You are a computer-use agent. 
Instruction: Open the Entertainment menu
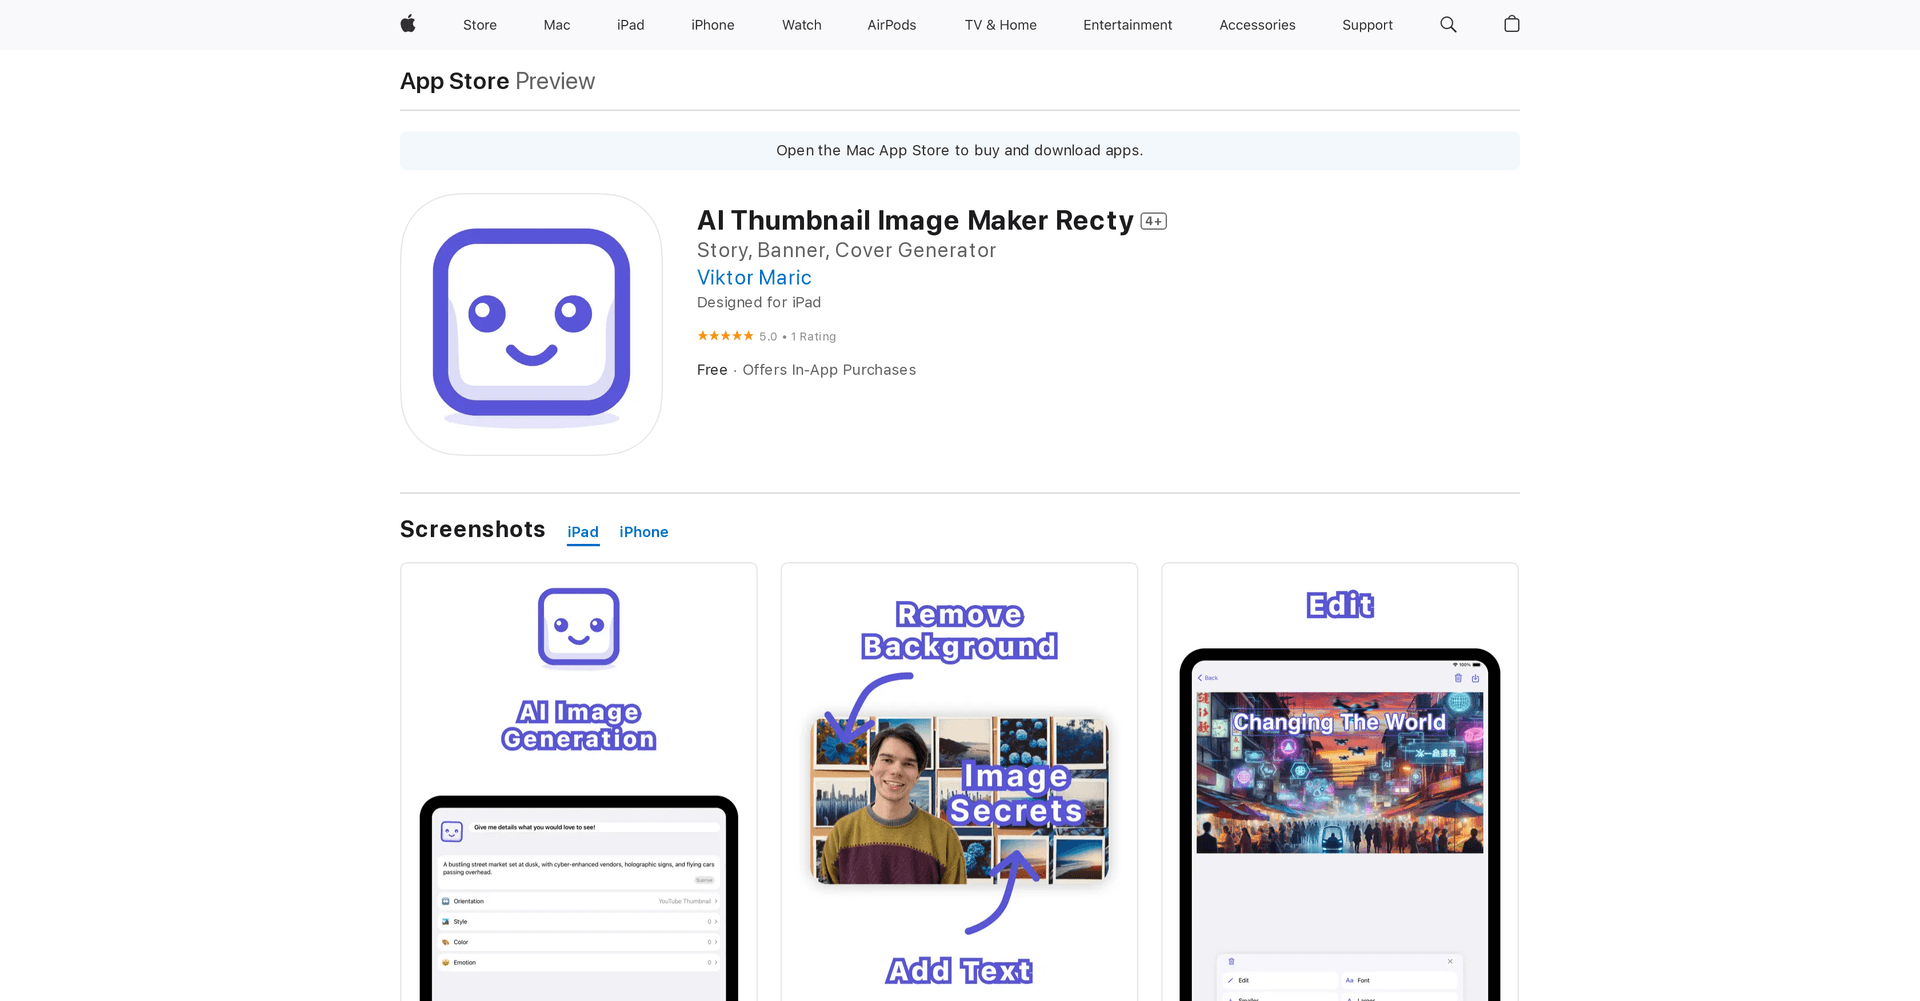[x=1128, y=25]
